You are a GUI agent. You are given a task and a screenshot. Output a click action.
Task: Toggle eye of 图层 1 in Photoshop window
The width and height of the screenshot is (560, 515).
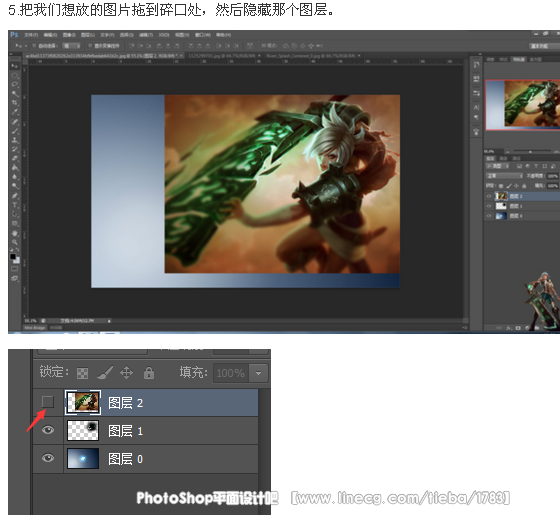click(x=489, y=206)
